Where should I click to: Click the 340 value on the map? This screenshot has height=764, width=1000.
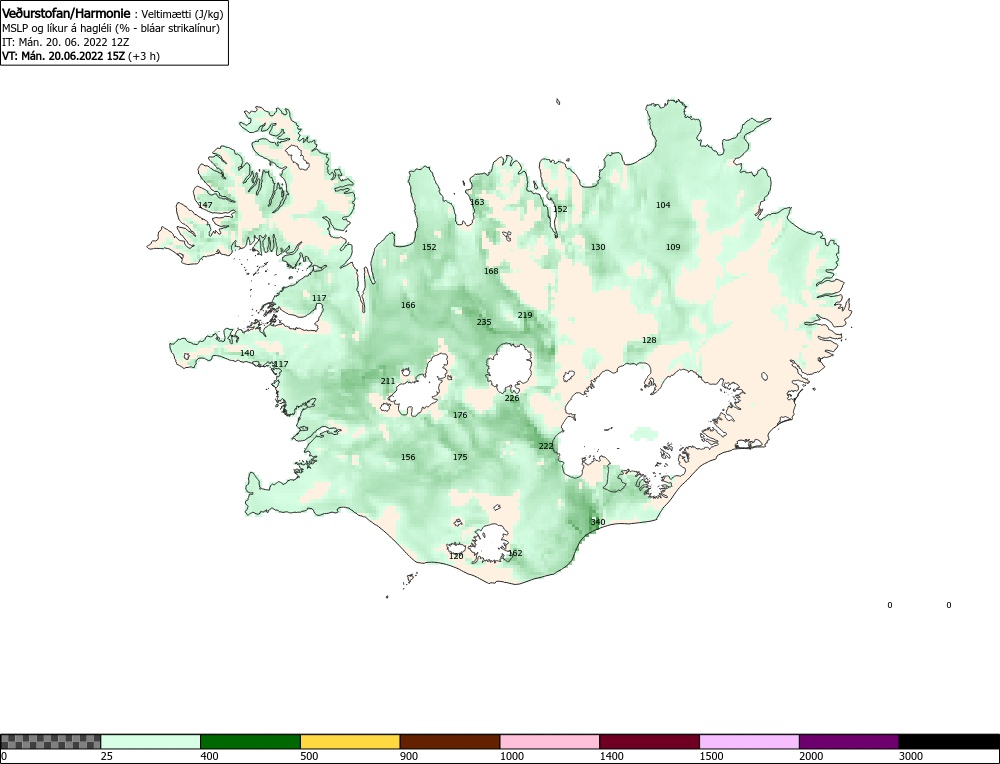pos(598,522)
